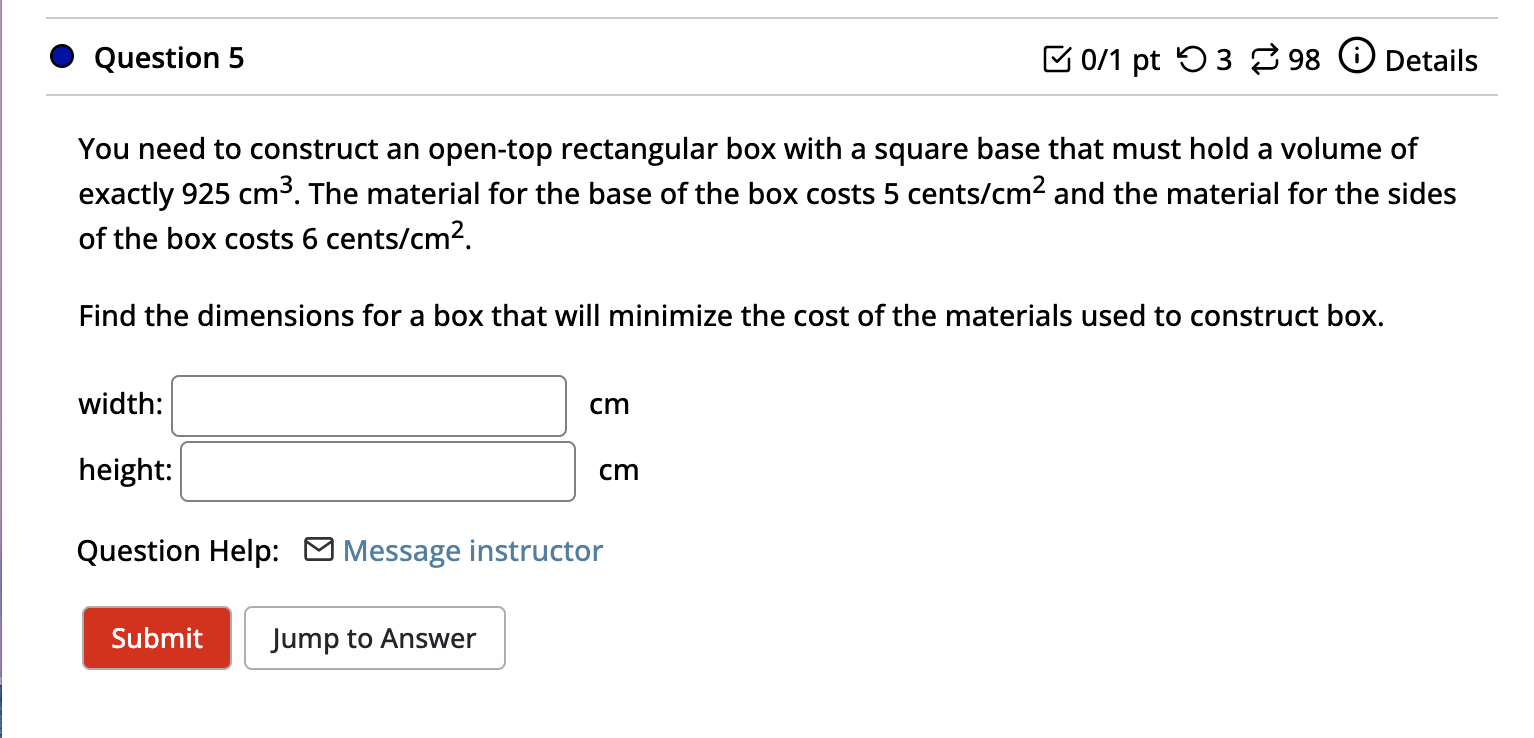Screen dimensions: 1534x738
Task: Click the Question 5 heading
Action: [169, 58]
